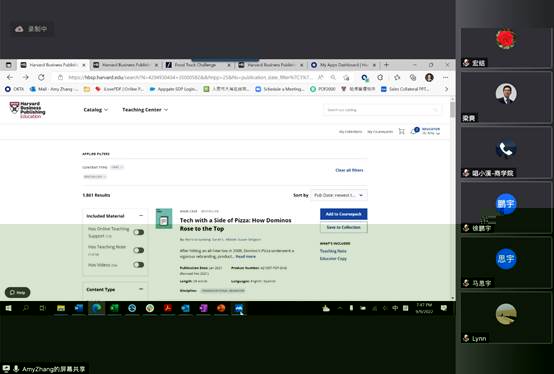
Task: Collapse the Included Material section
Action: 141,215
